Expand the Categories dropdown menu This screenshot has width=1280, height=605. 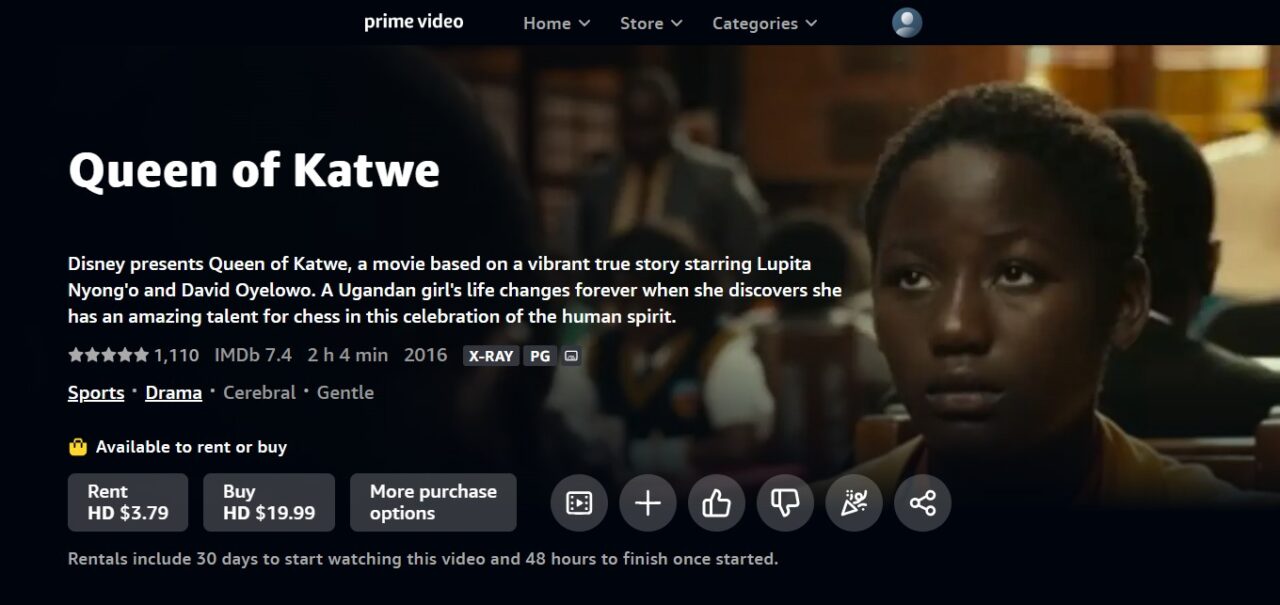point(764,23)
